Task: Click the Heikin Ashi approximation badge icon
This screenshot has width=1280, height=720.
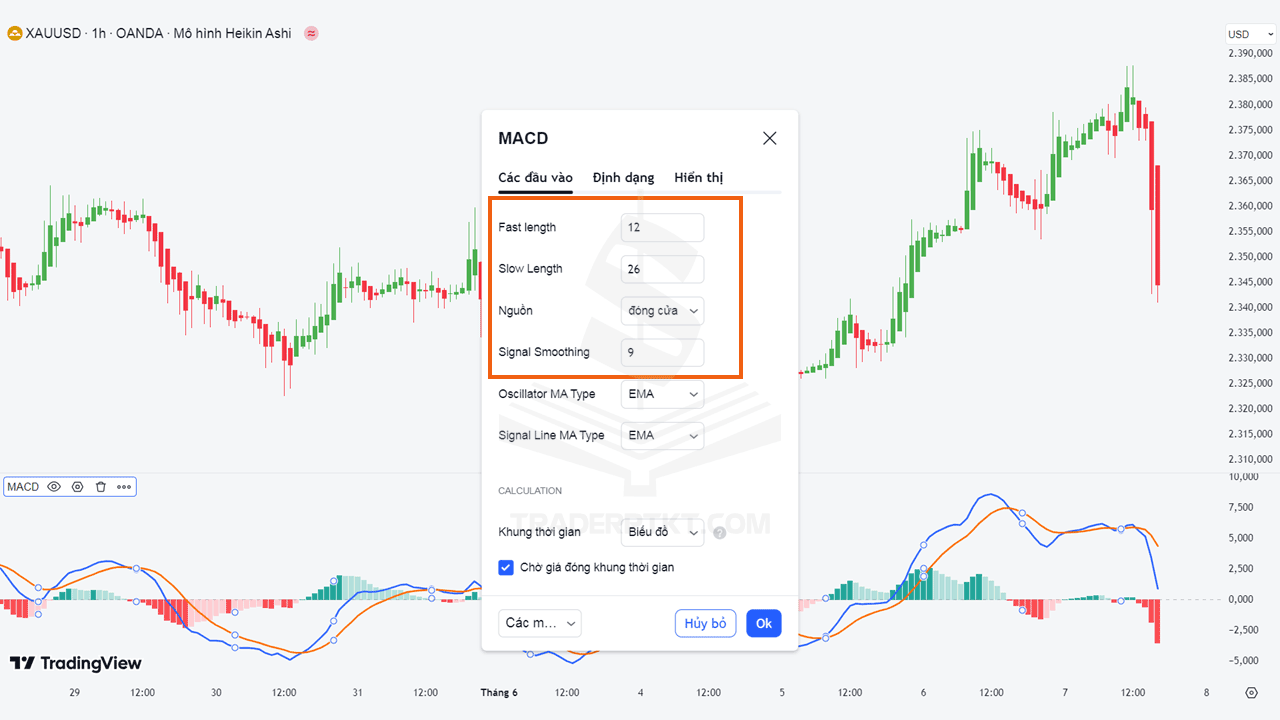Action: point(311,33)
